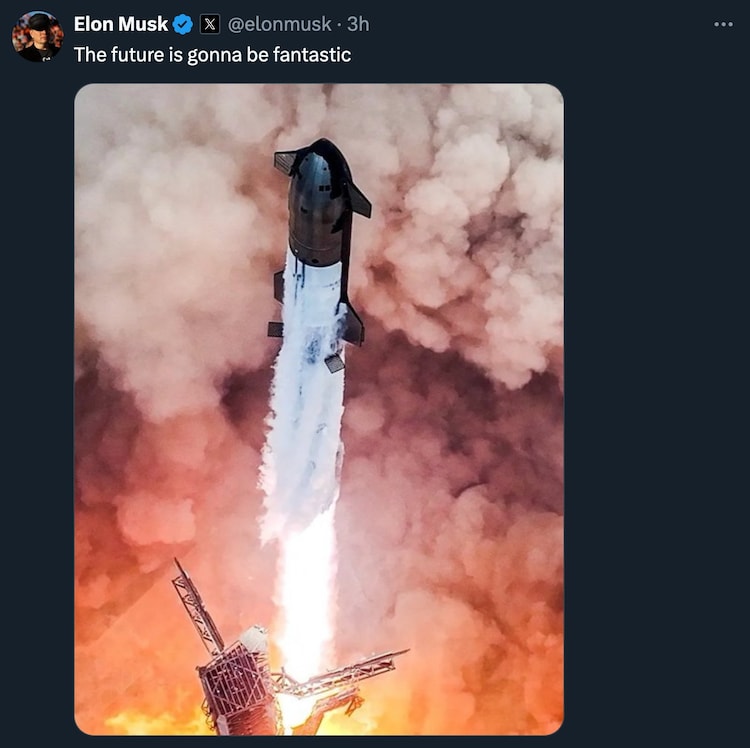Open the tweet via the 3h timestamp
This screenshot has width=750, height=748.
point(358,24)
